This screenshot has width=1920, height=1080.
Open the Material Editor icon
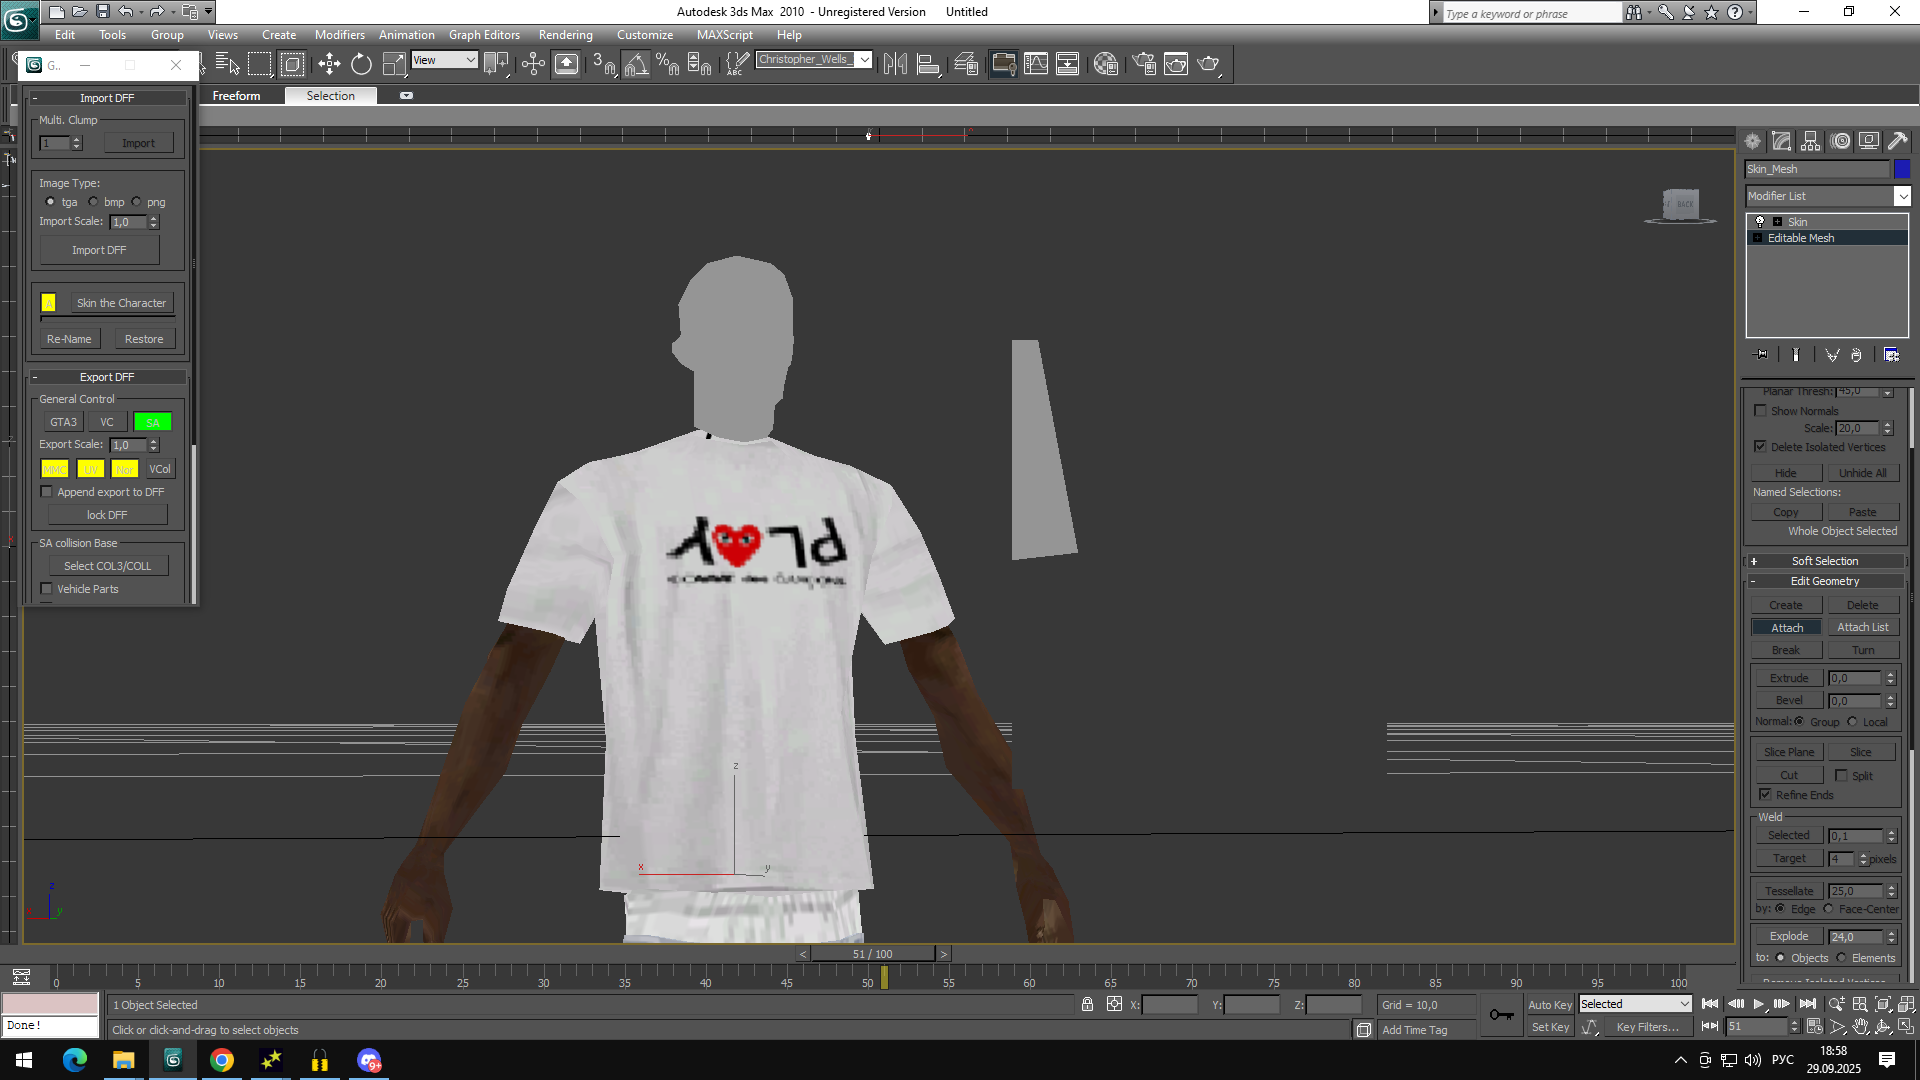coord(1105,64)
